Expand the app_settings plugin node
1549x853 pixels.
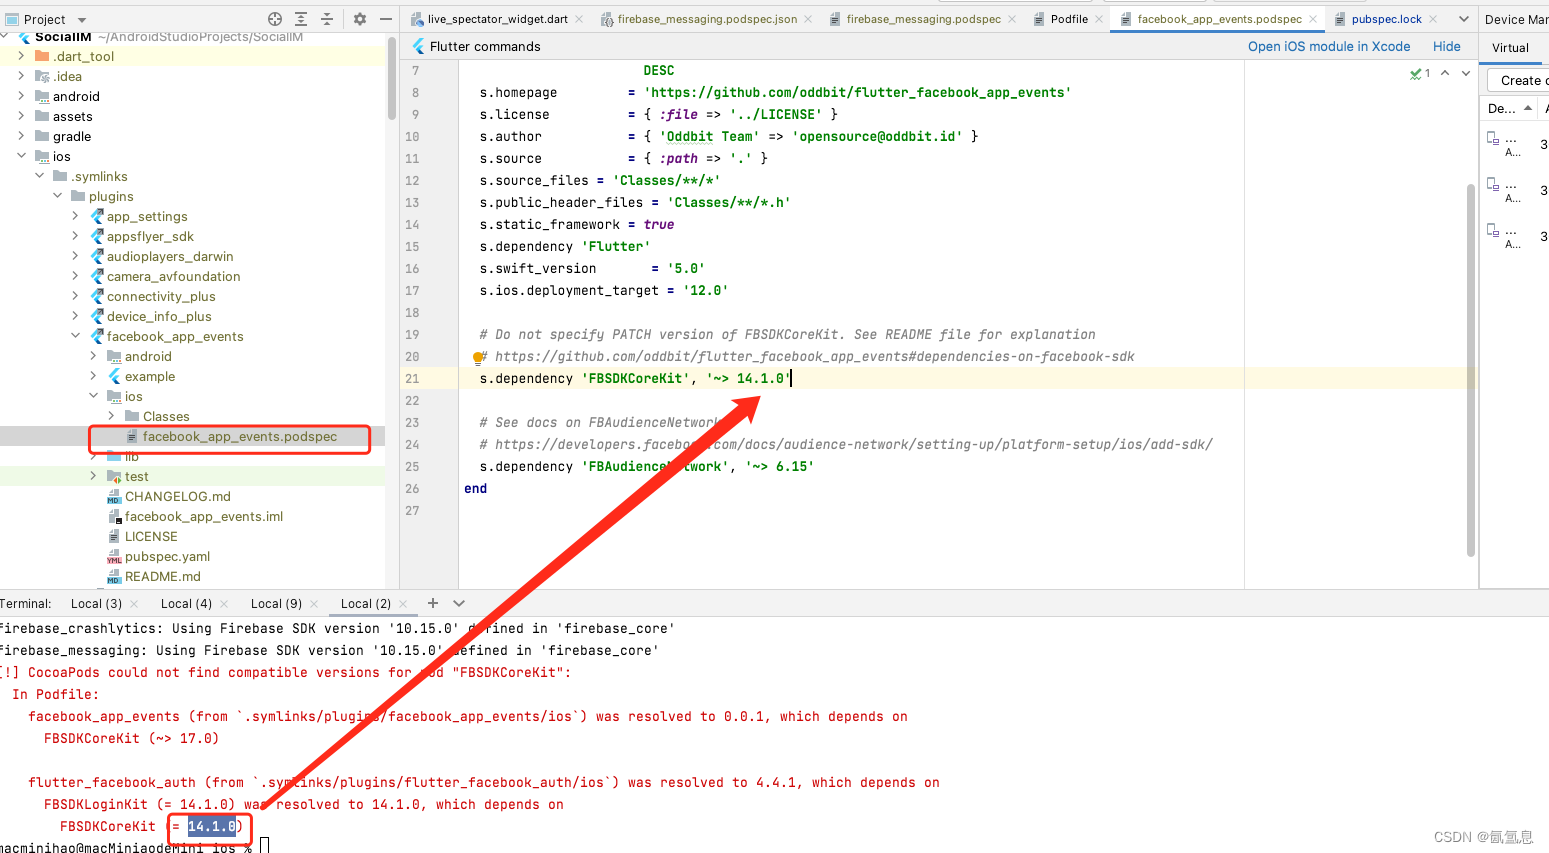[75, 216]
